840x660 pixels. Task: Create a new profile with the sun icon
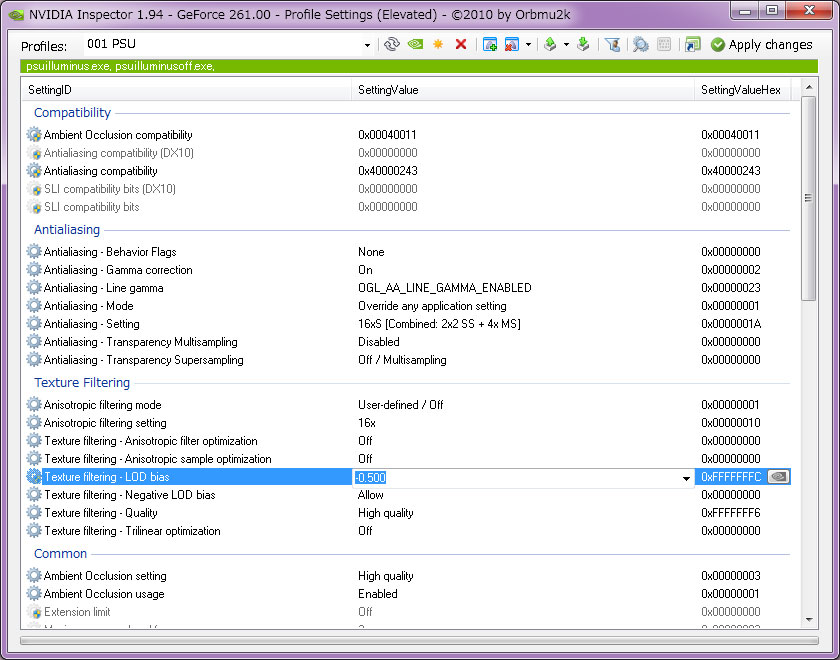pyautogui.click(x=438, y=44)
